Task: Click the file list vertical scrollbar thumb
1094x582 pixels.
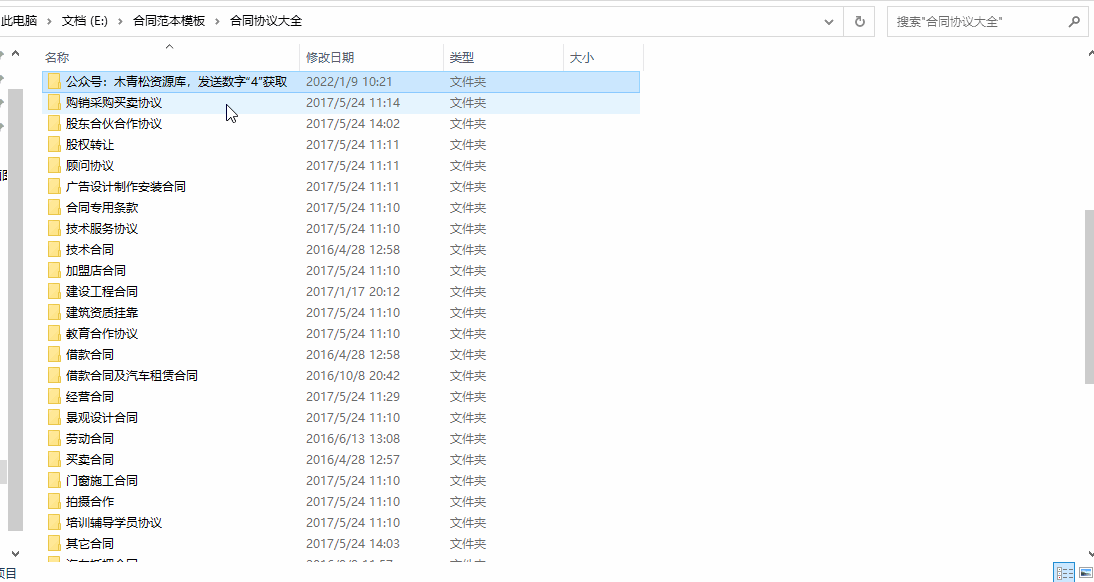Action: [1089, 296]
